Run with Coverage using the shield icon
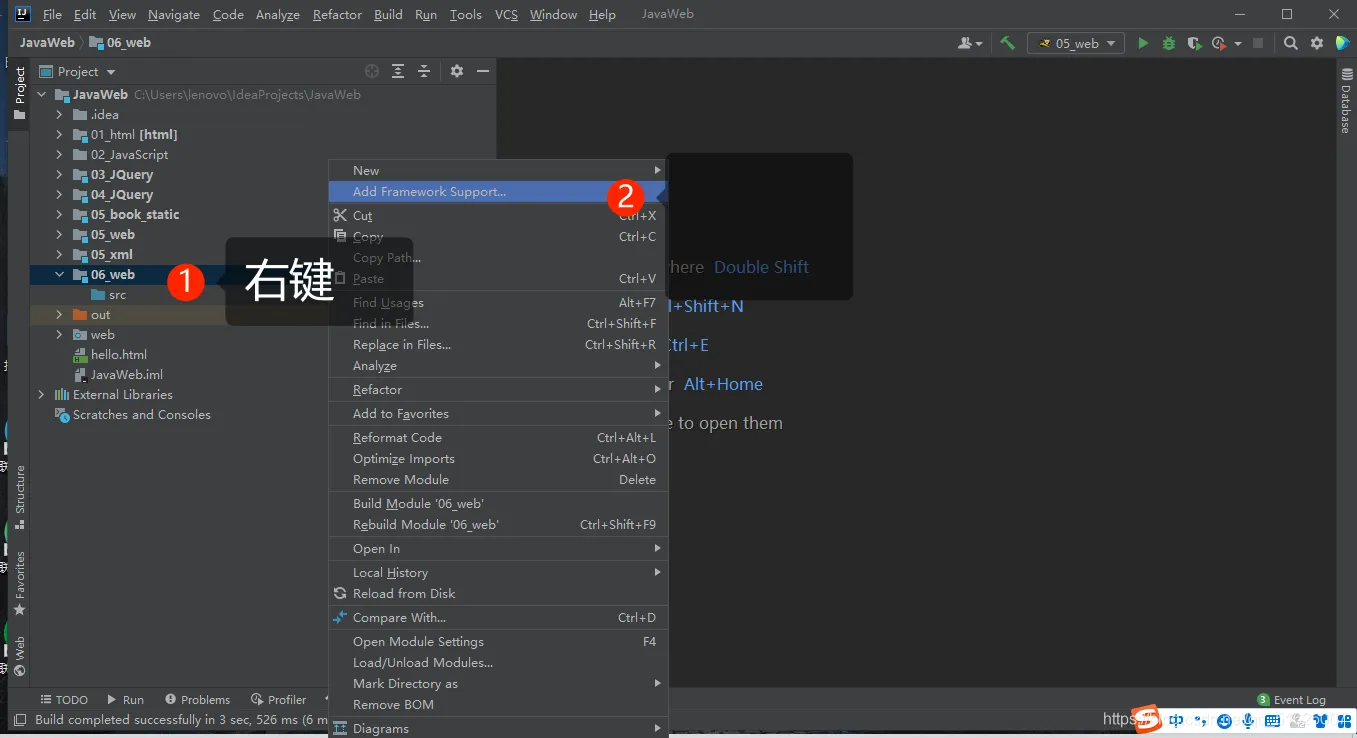Screen dimensions: 1357x738 point(1194,43)
